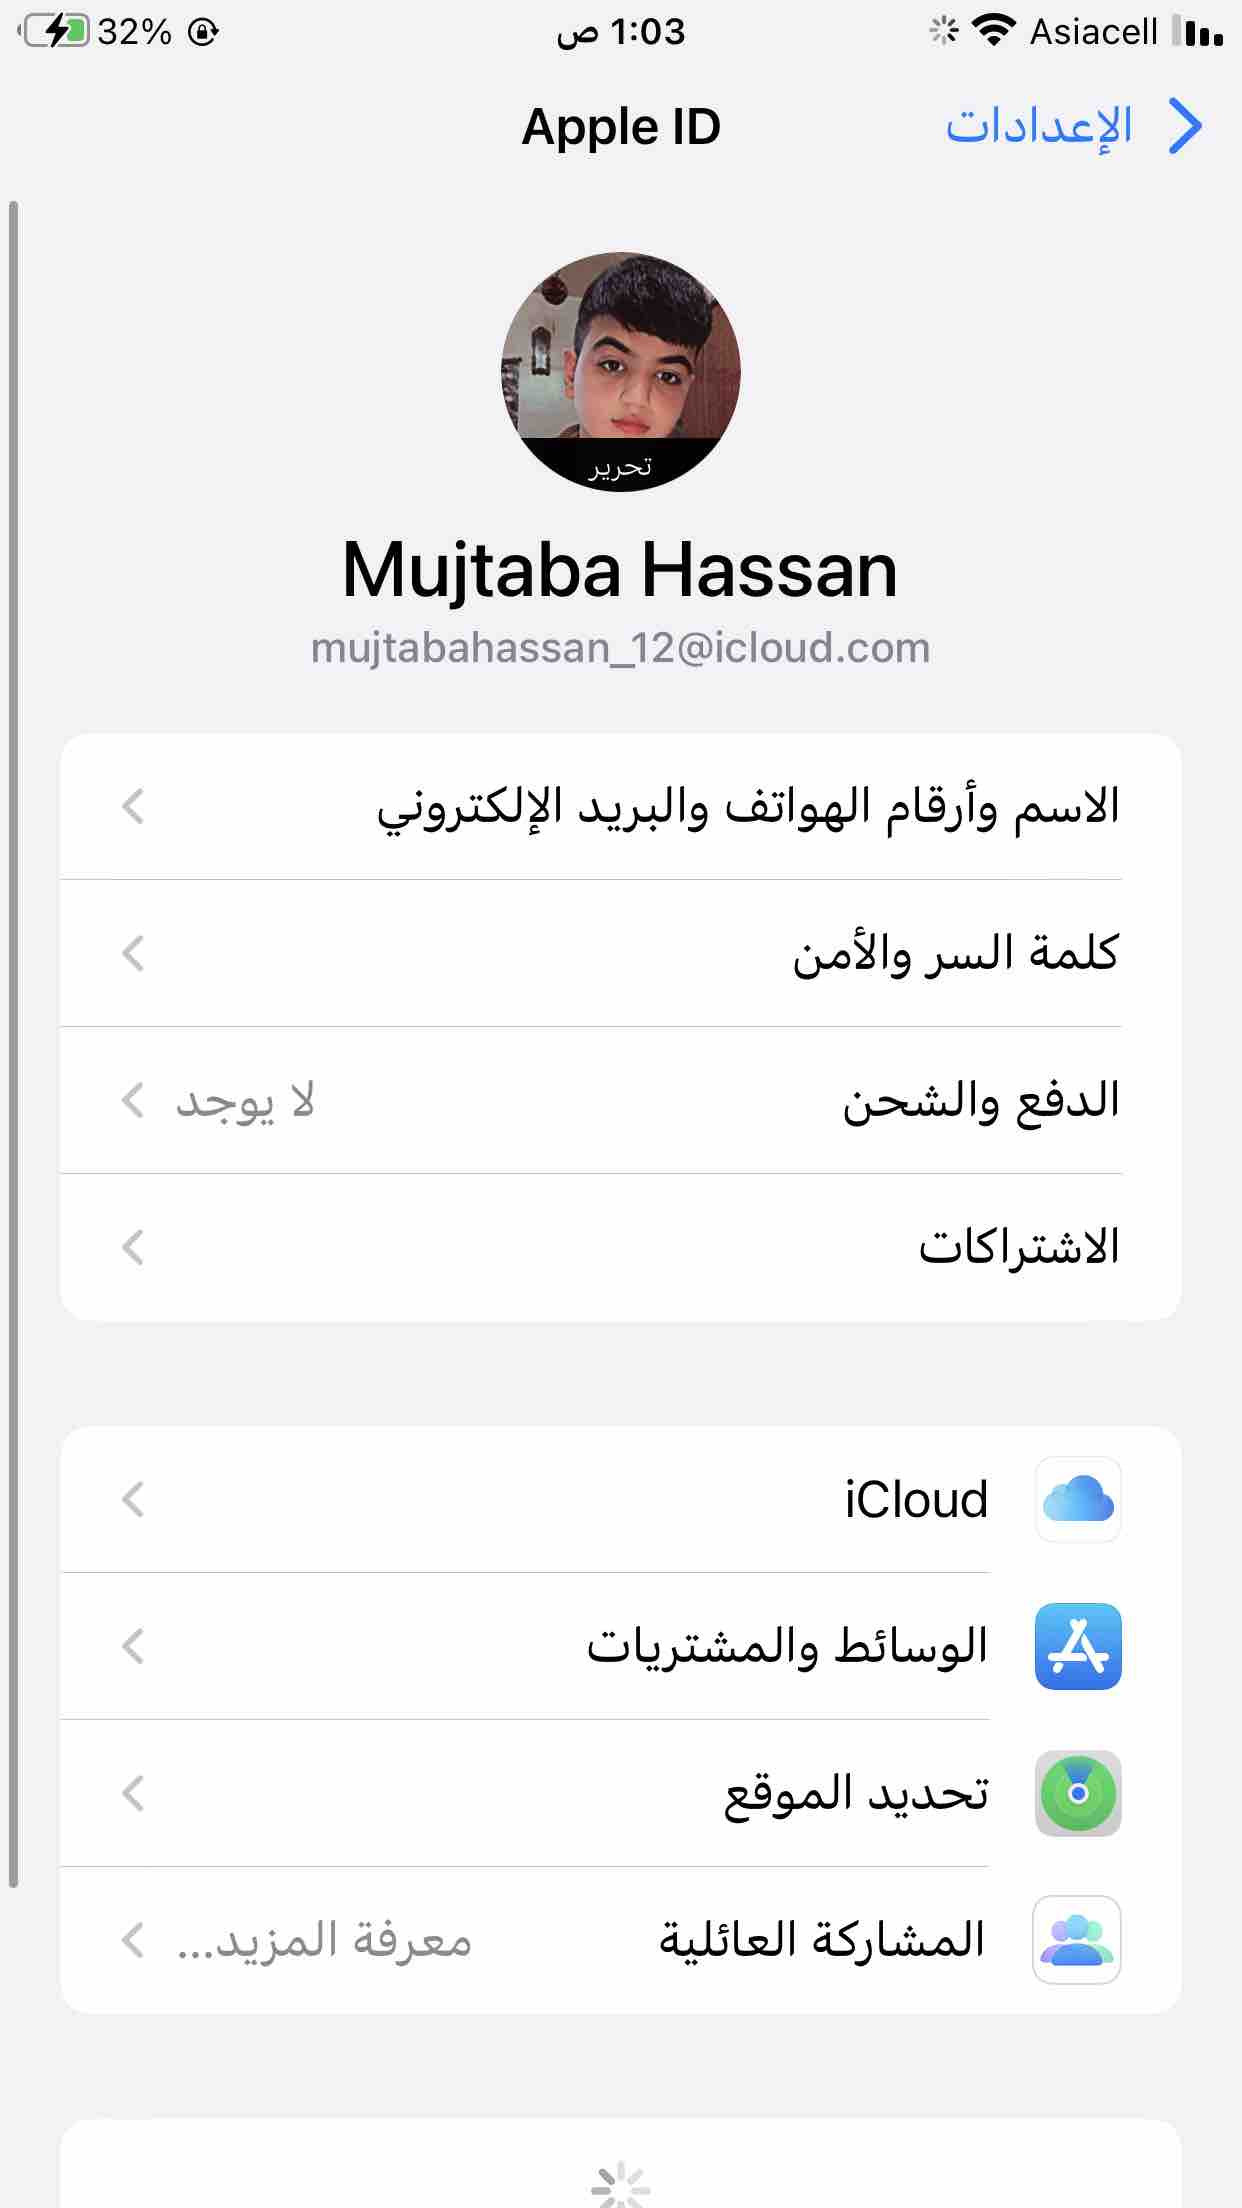Viewport: 1242px width, 2208px height.
Task: Tap the iCloud cloud icon
Action: [1078, 1499]
